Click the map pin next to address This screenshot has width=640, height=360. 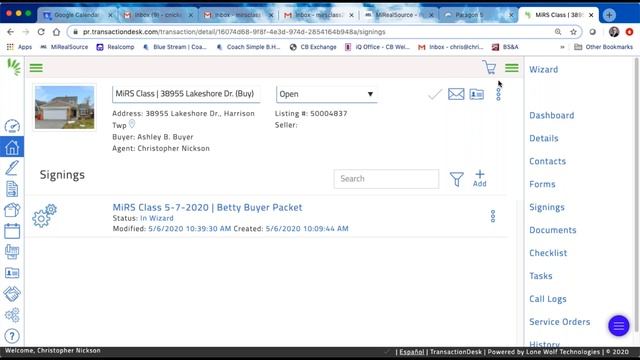tap(132, 124)
